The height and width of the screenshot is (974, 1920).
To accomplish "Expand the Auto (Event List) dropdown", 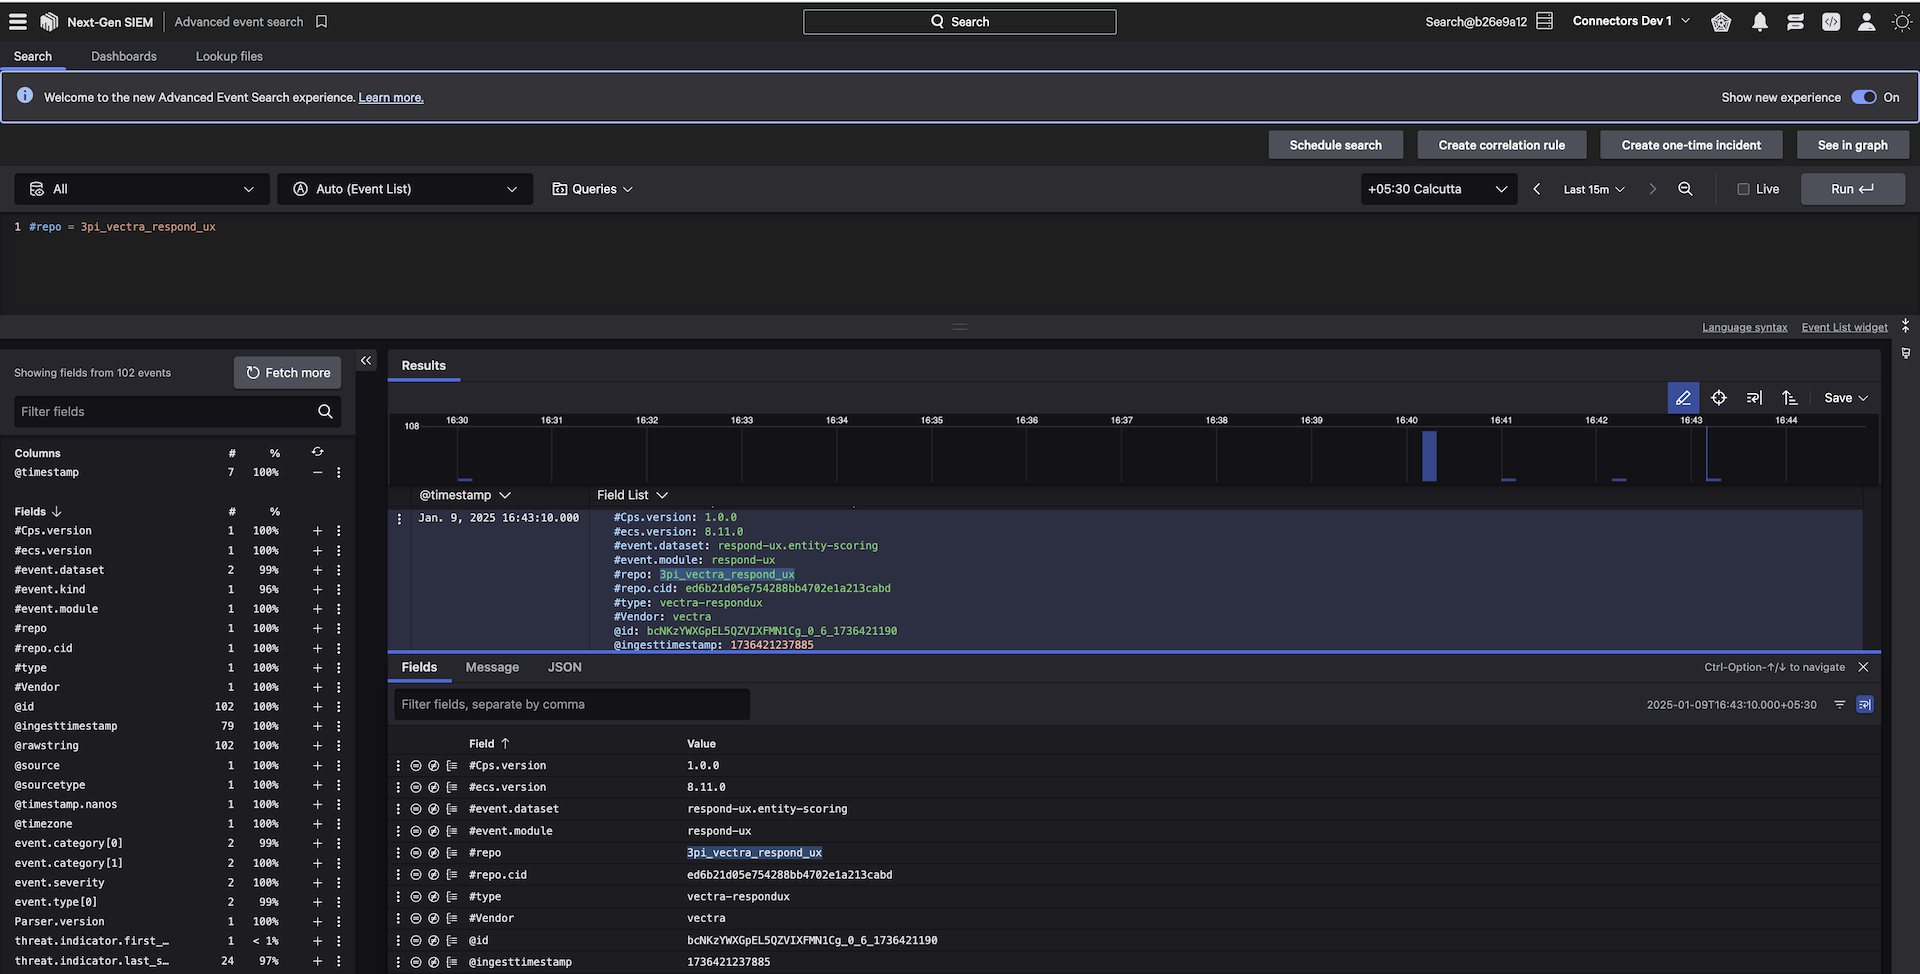I will point(405,189).
